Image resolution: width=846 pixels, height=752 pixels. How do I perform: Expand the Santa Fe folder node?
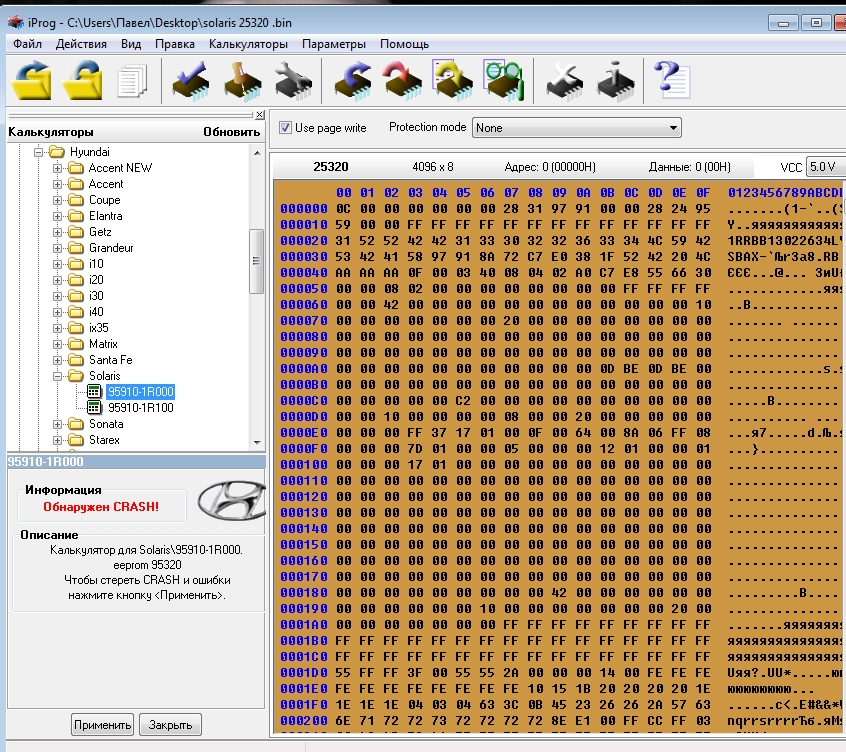point(58,360)
